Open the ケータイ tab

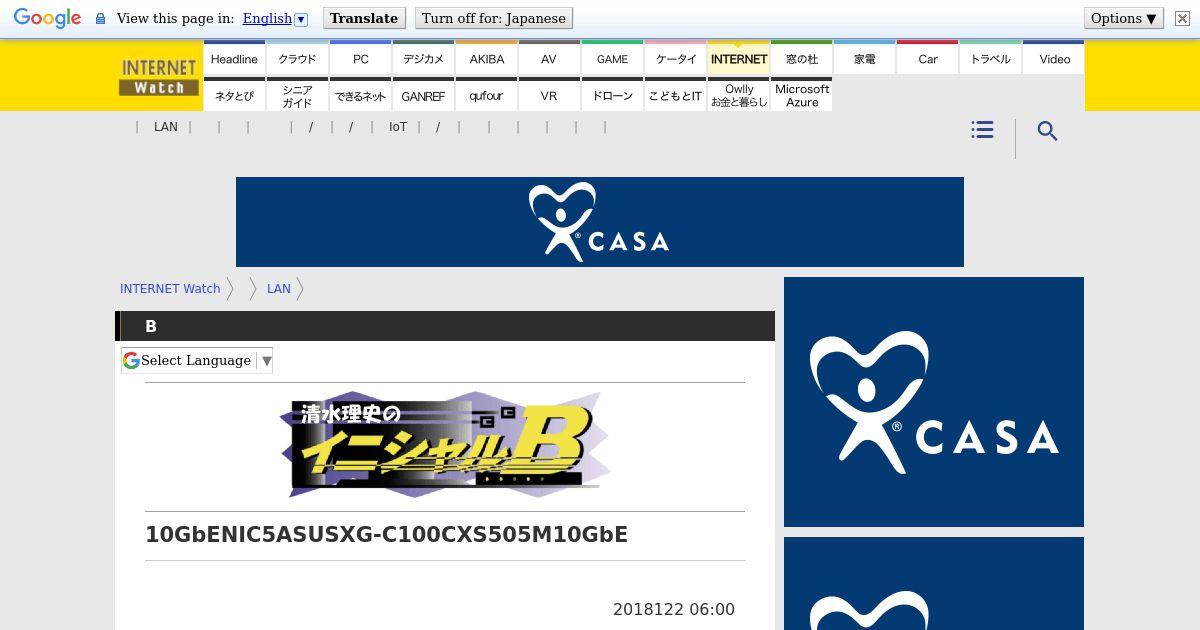coord(676,59)
